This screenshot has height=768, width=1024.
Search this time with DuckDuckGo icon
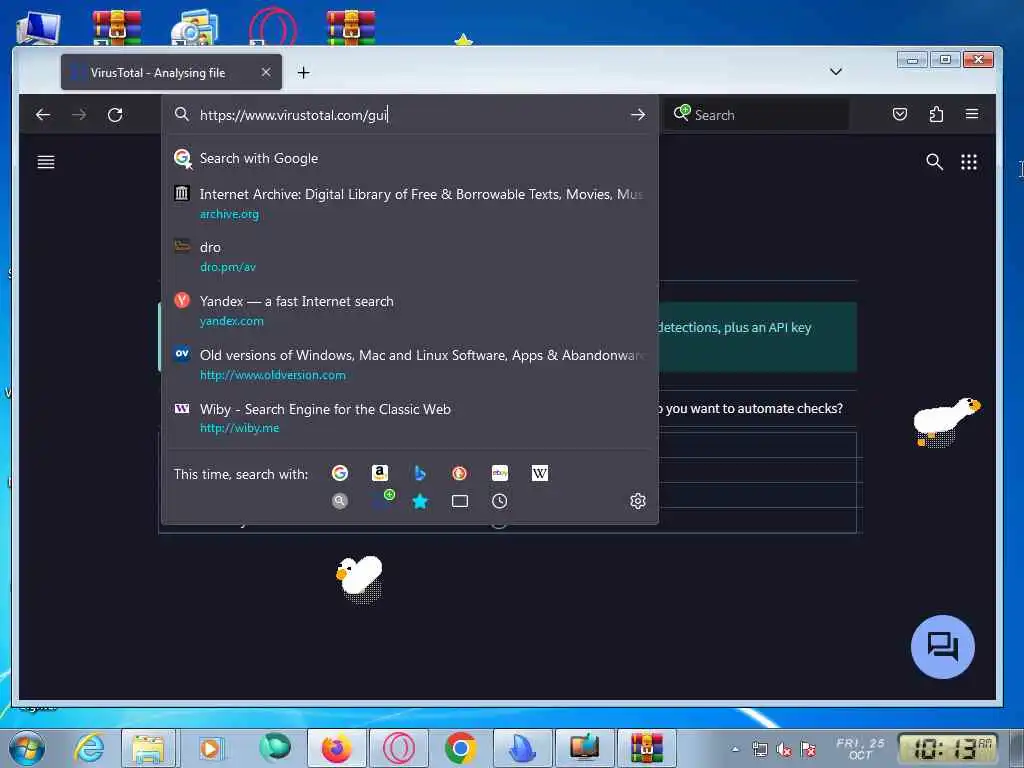point(460,473)
